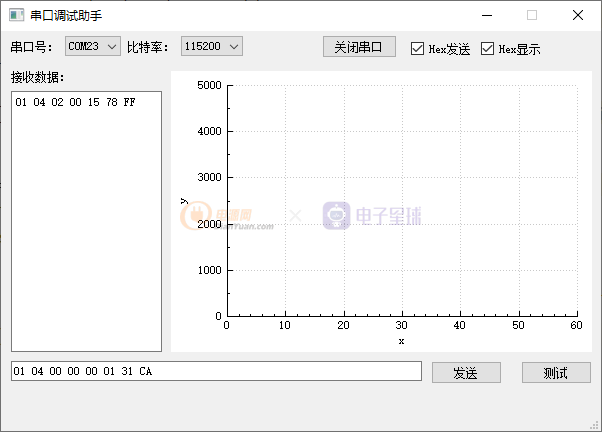Close the 串口调试助手 window
The image size is (602, 432).
point(578,15)
